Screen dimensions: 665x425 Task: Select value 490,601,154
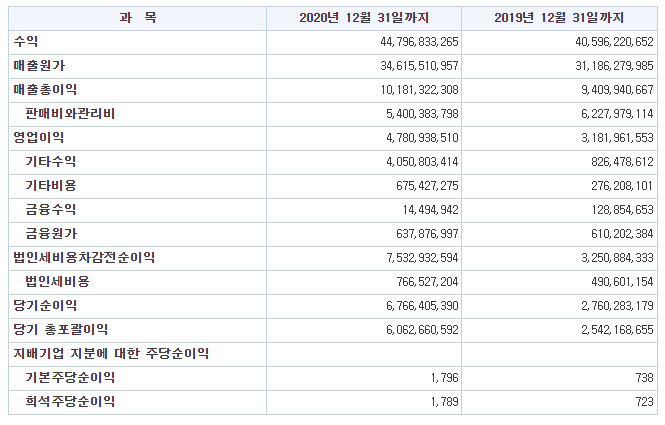click(622, 282)
